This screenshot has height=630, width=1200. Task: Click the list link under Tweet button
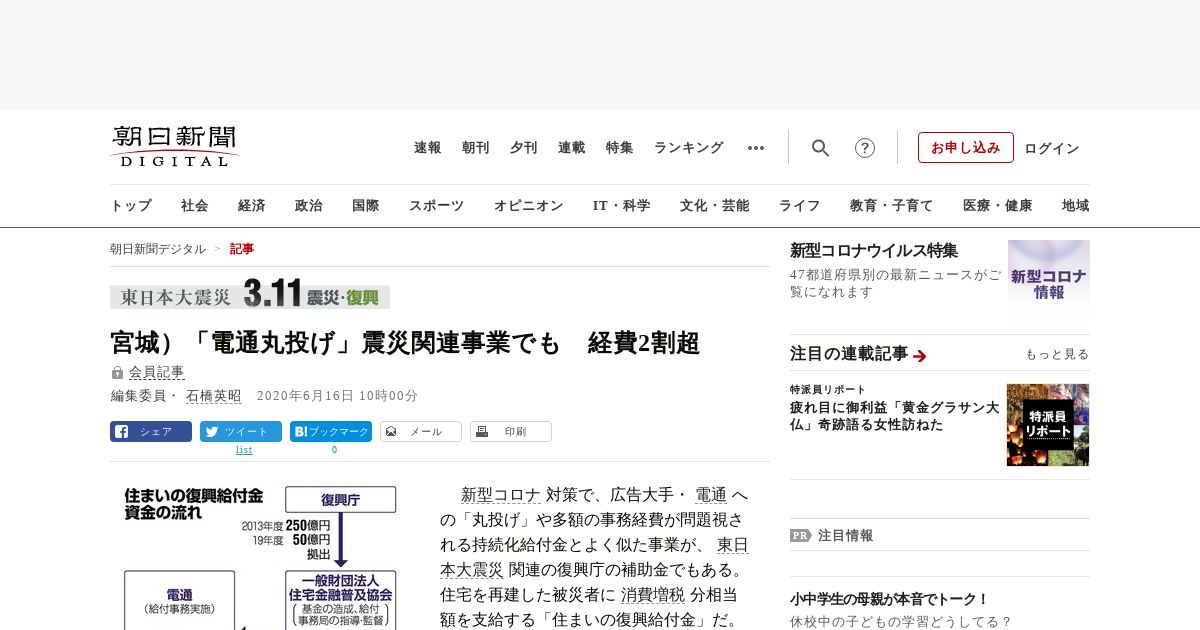(x=244, y=450)
